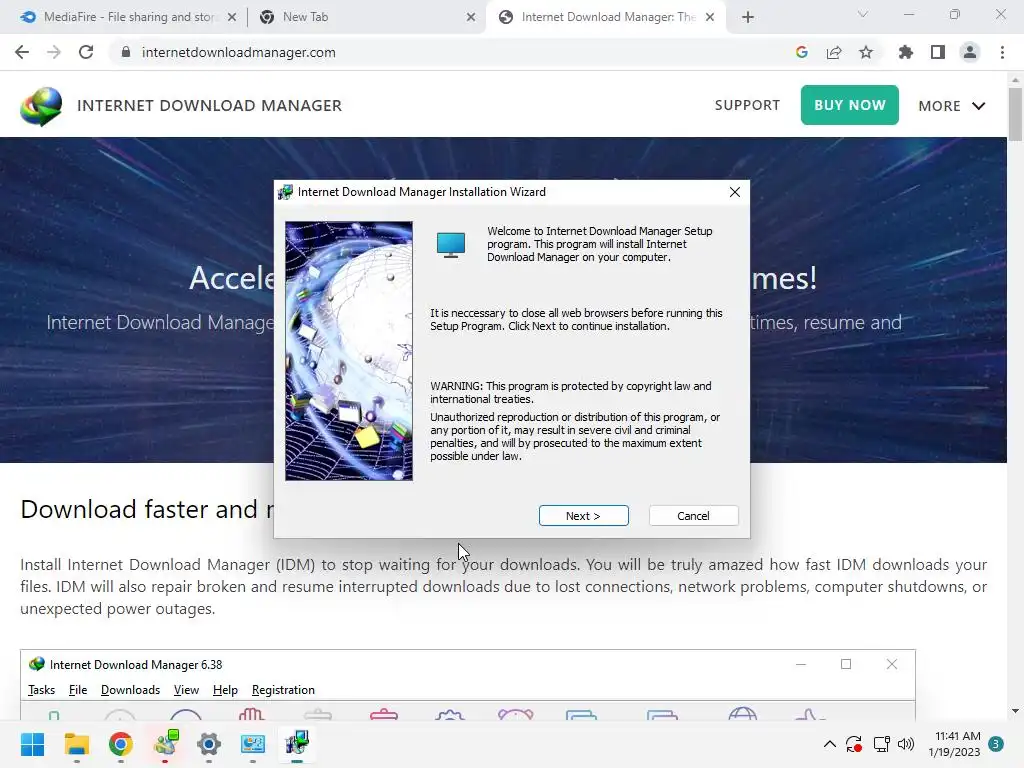This screenshot has height=768, width=1024.
Task: Open Chrome profile avatar
Action: 970,52
